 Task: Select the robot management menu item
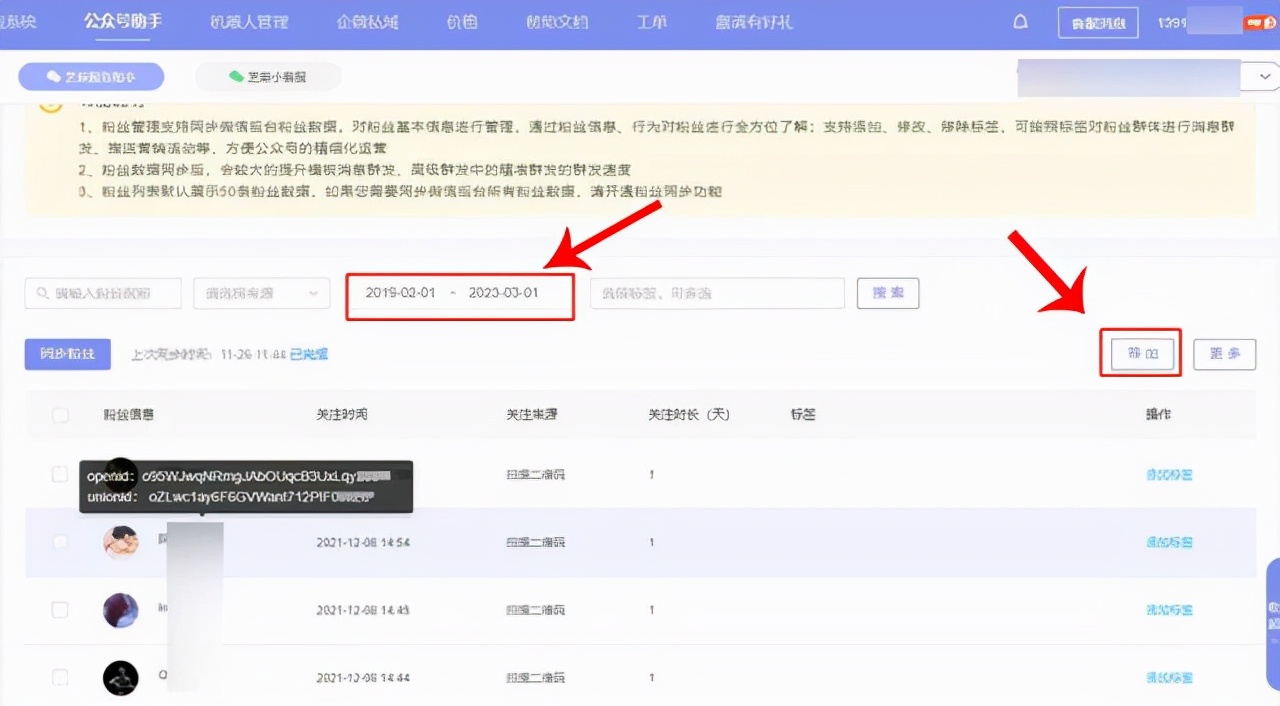(250, 21)
